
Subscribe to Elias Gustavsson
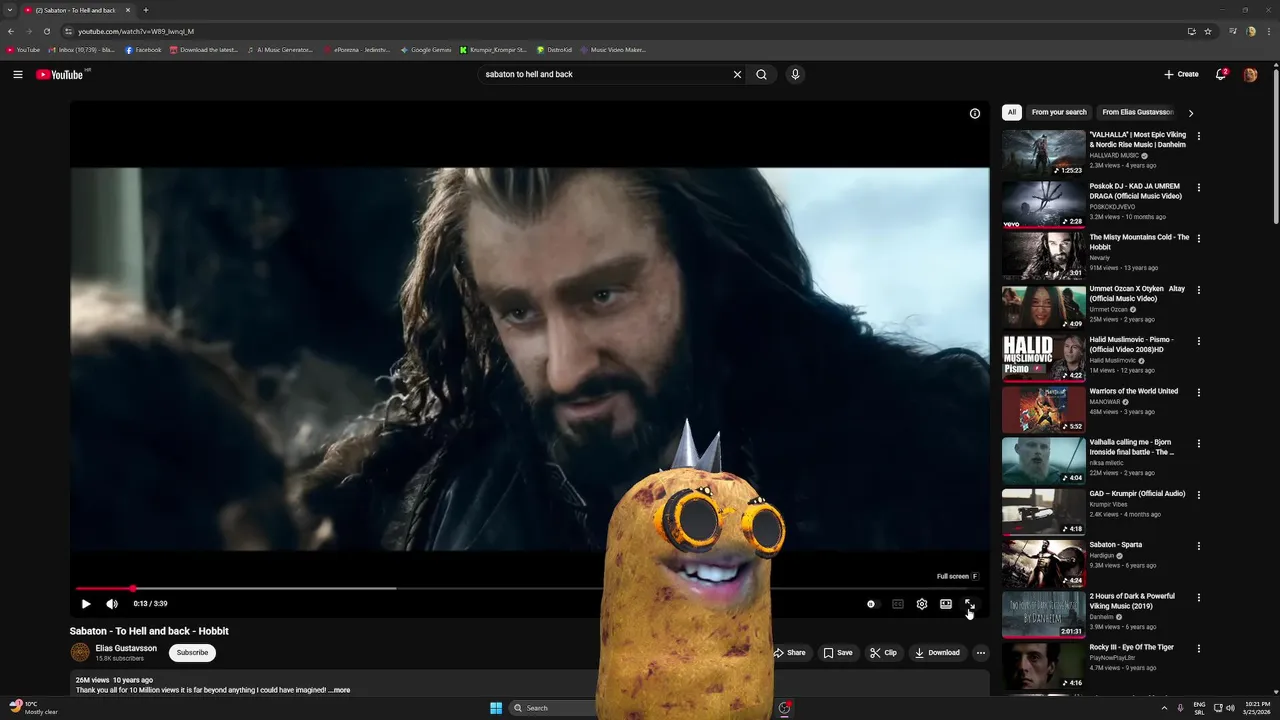[x=192, y=652]
